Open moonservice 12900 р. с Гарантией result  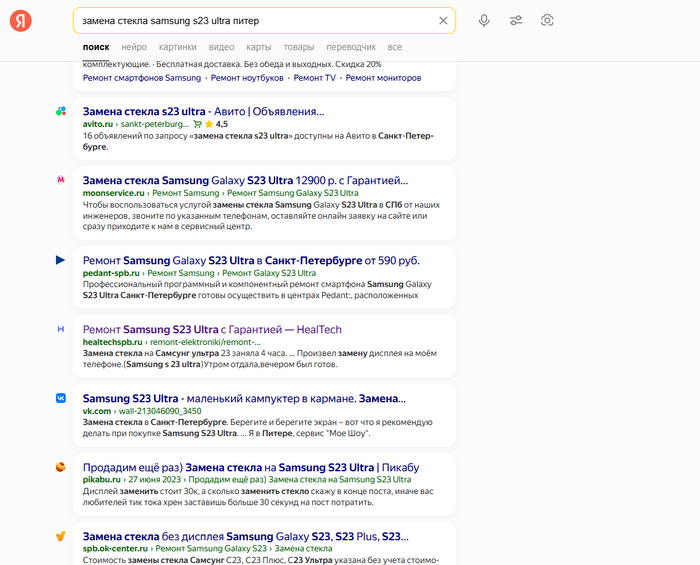point(246,180)
